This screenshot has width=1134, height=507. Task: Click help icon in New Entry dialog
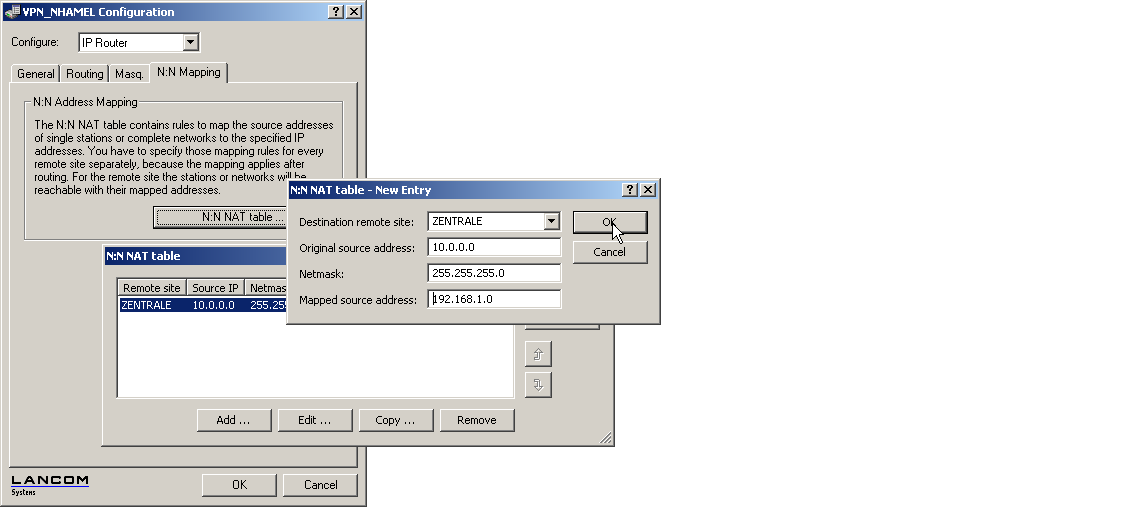pos(630,190)
